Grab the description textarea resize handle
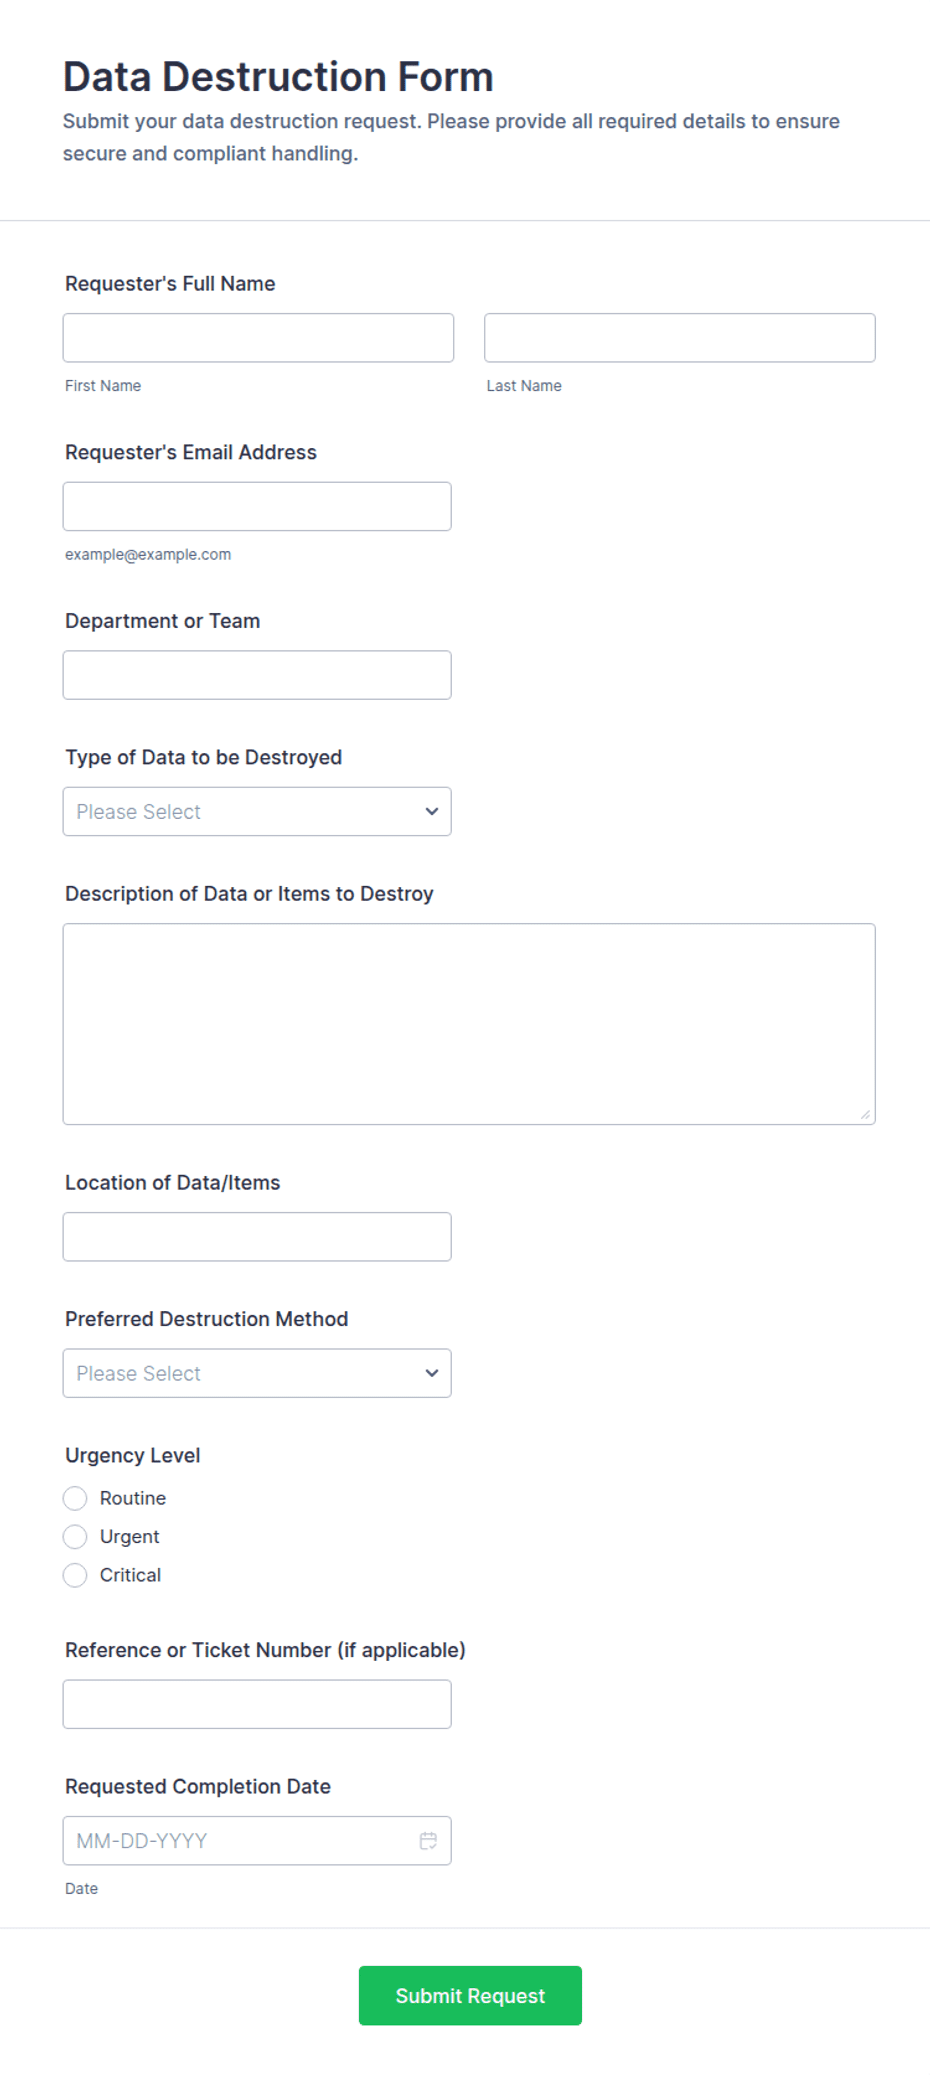Screen dimensions: 930x2075 (x=865, y=1114)
